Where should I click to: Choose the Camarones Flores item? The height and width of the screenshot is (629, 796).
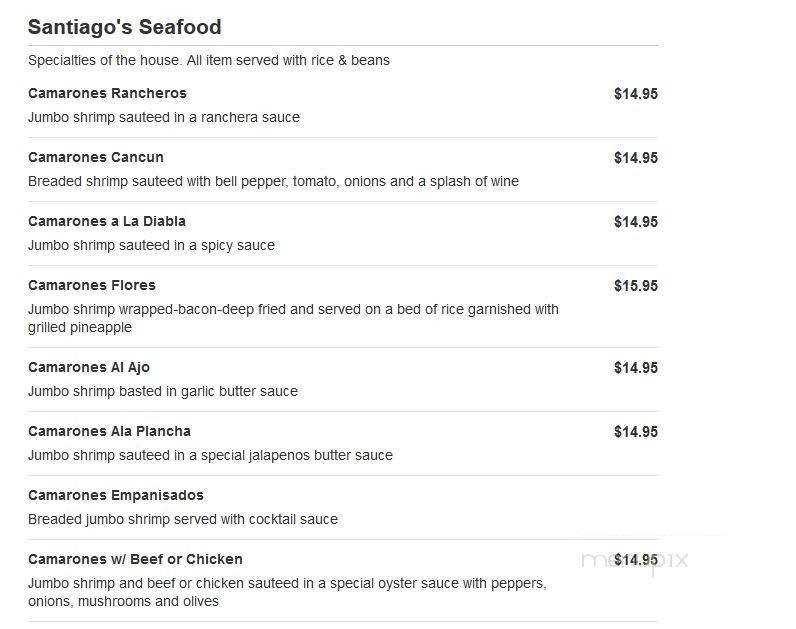click(x=92, y=285)
